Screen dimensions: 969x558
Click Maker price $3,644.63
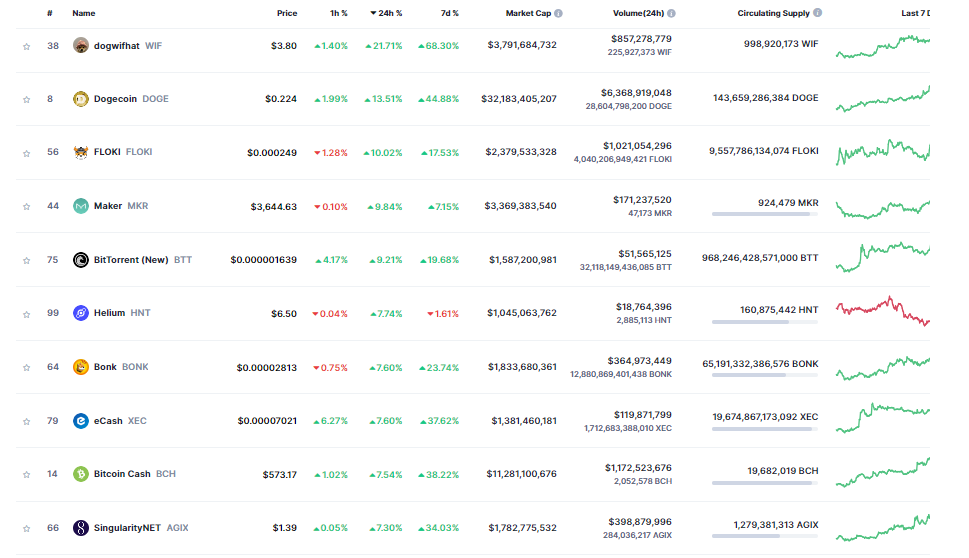[x=273, y=206]
